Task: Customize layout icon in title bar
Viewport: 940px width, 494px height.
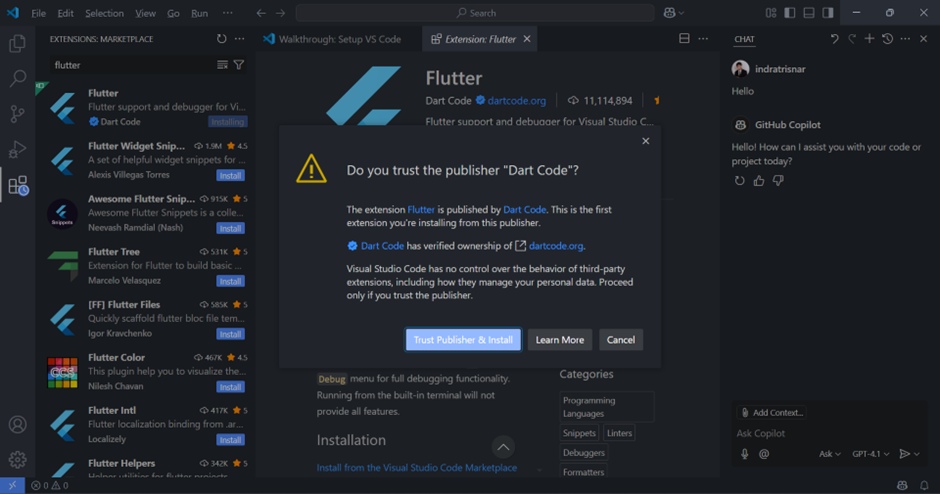Action: (x=771, y=13)
